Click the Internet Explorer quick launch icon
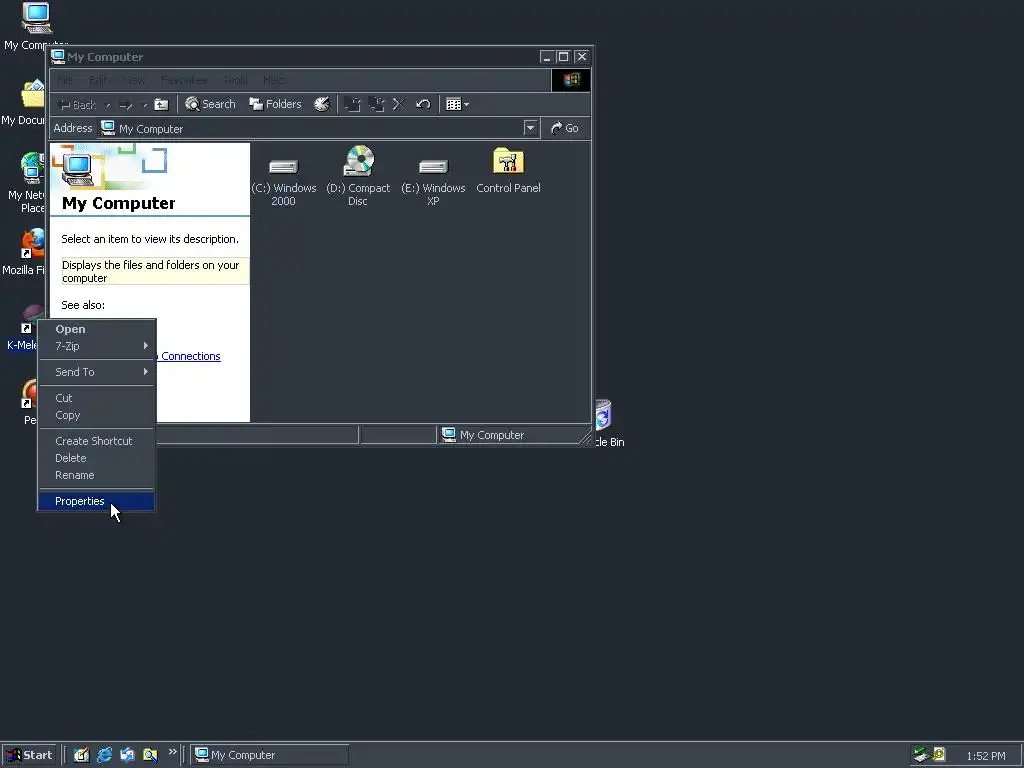The height and width of the screenshot is (768, 1024). click(104, 755)
